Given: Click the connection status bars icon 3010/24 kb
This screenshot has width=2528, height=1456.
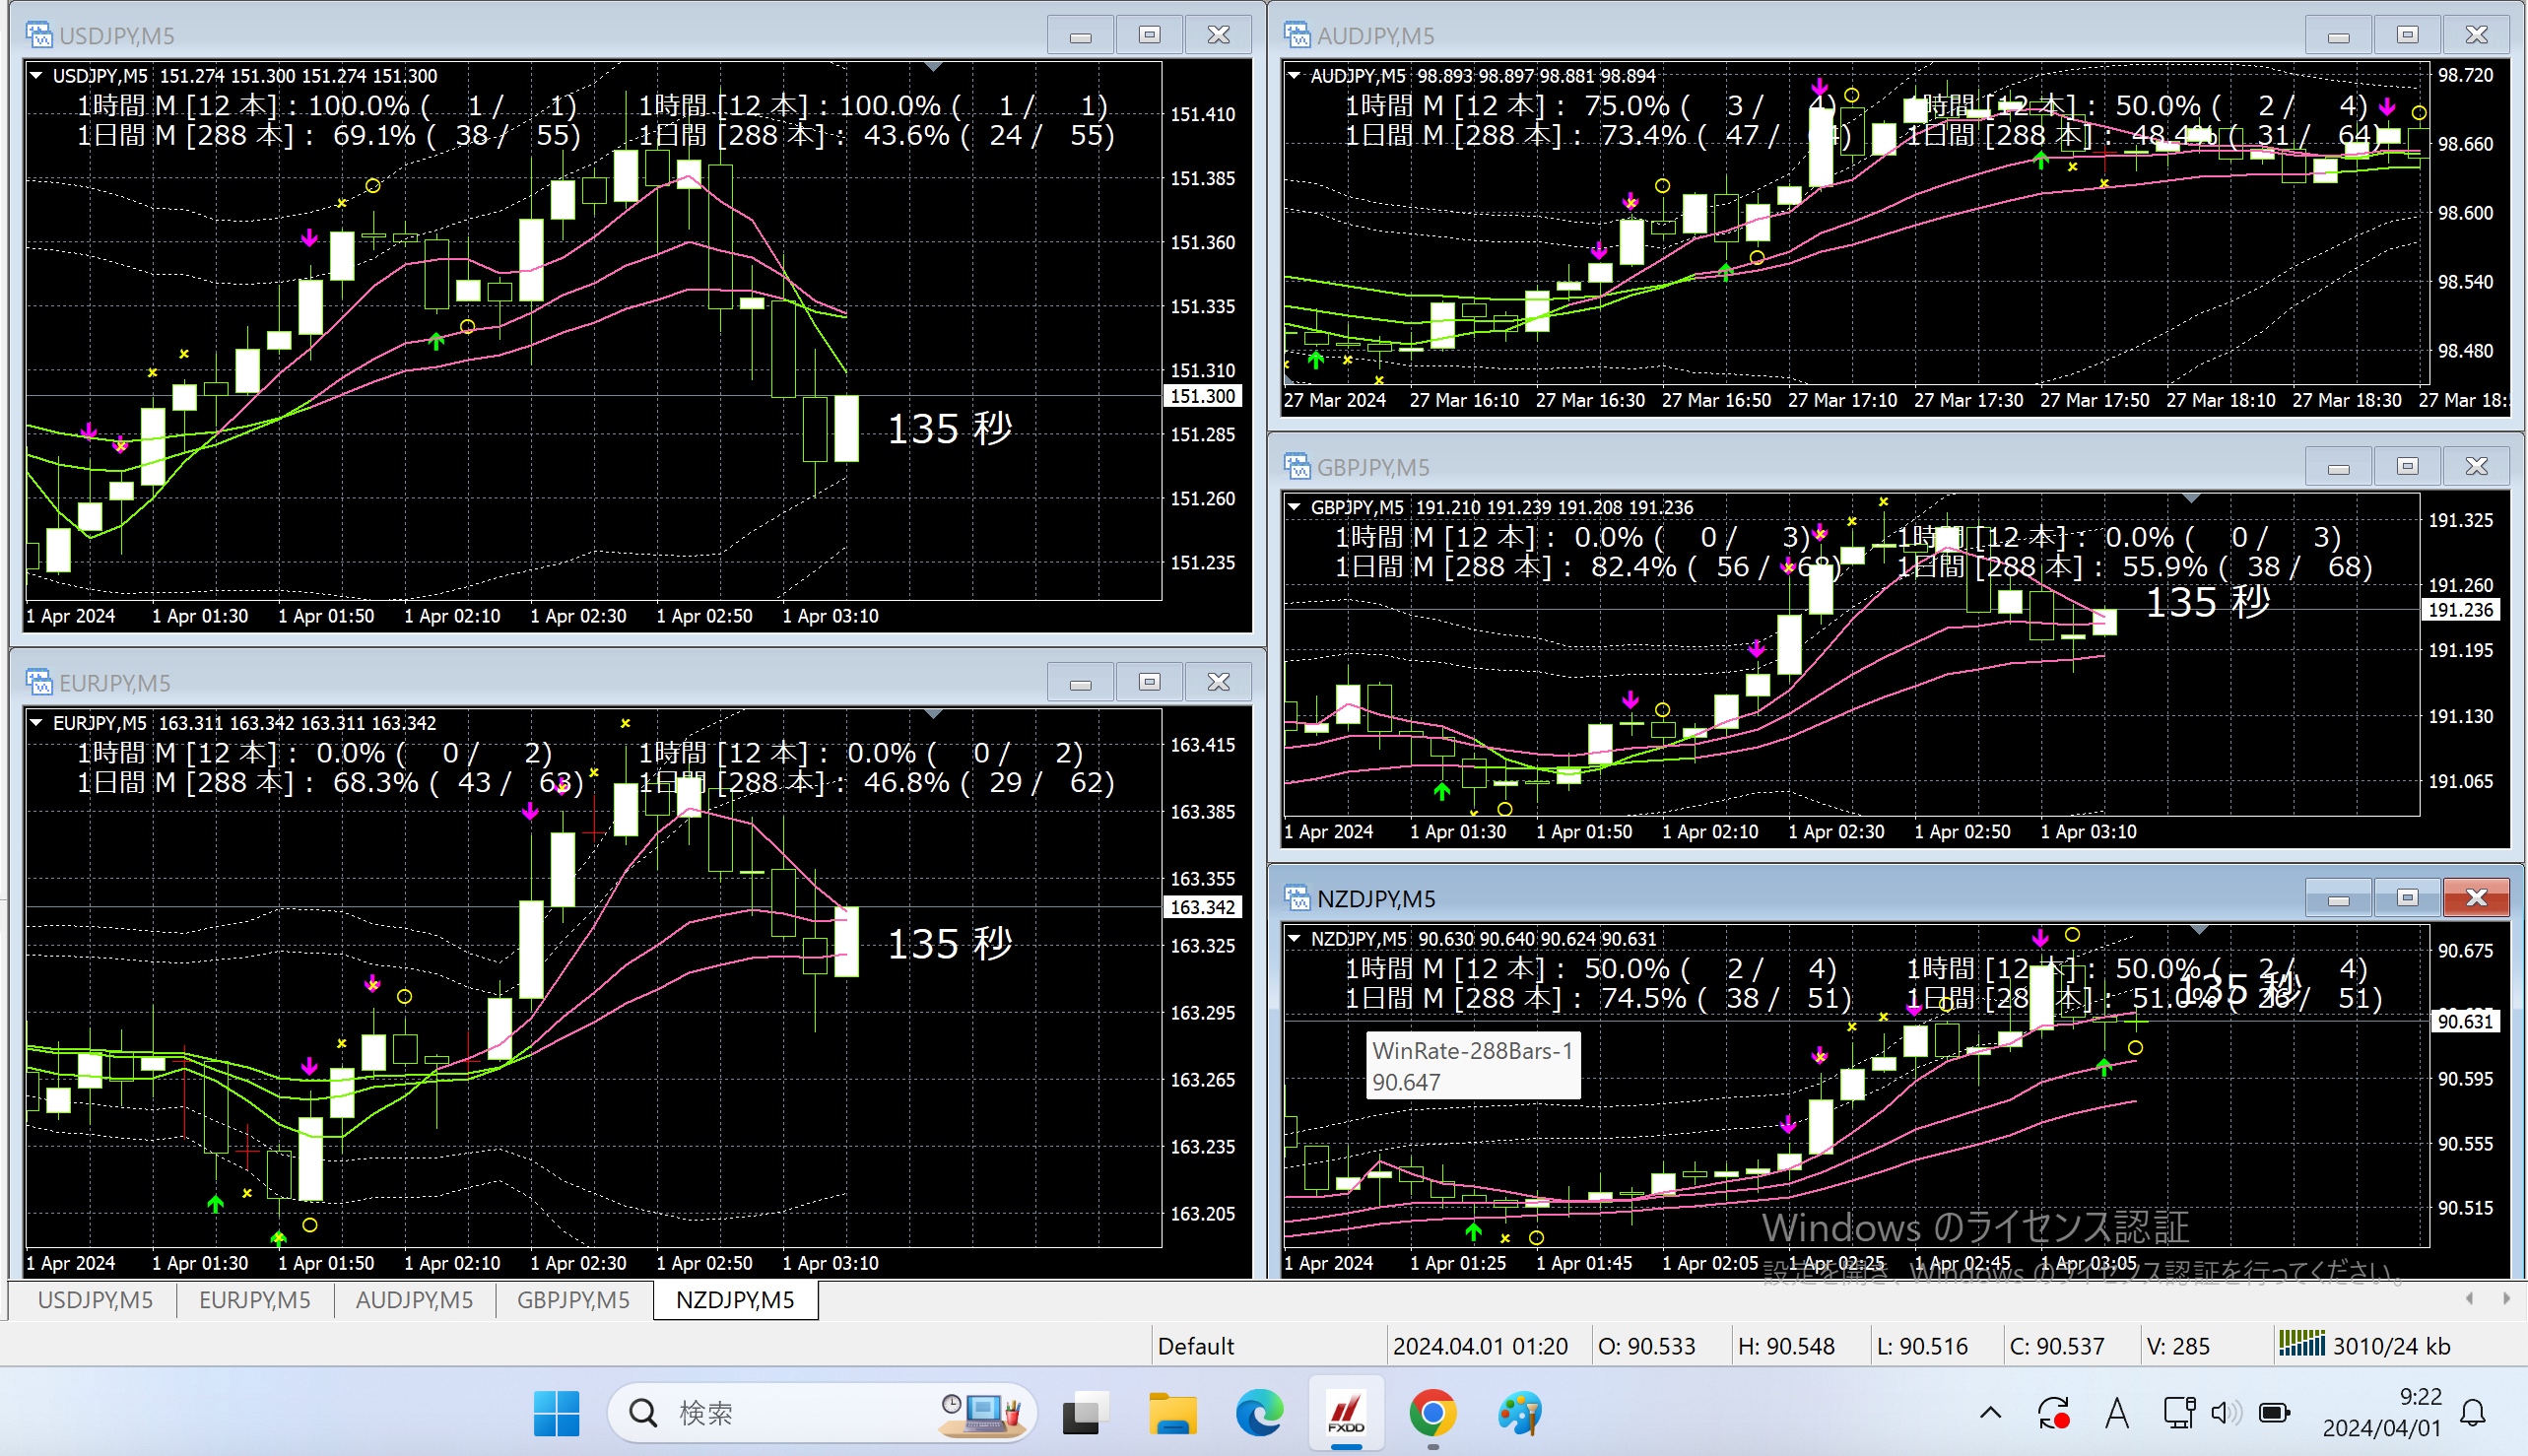Looking at the screenshot, I should click(x=2301, y=1343).
